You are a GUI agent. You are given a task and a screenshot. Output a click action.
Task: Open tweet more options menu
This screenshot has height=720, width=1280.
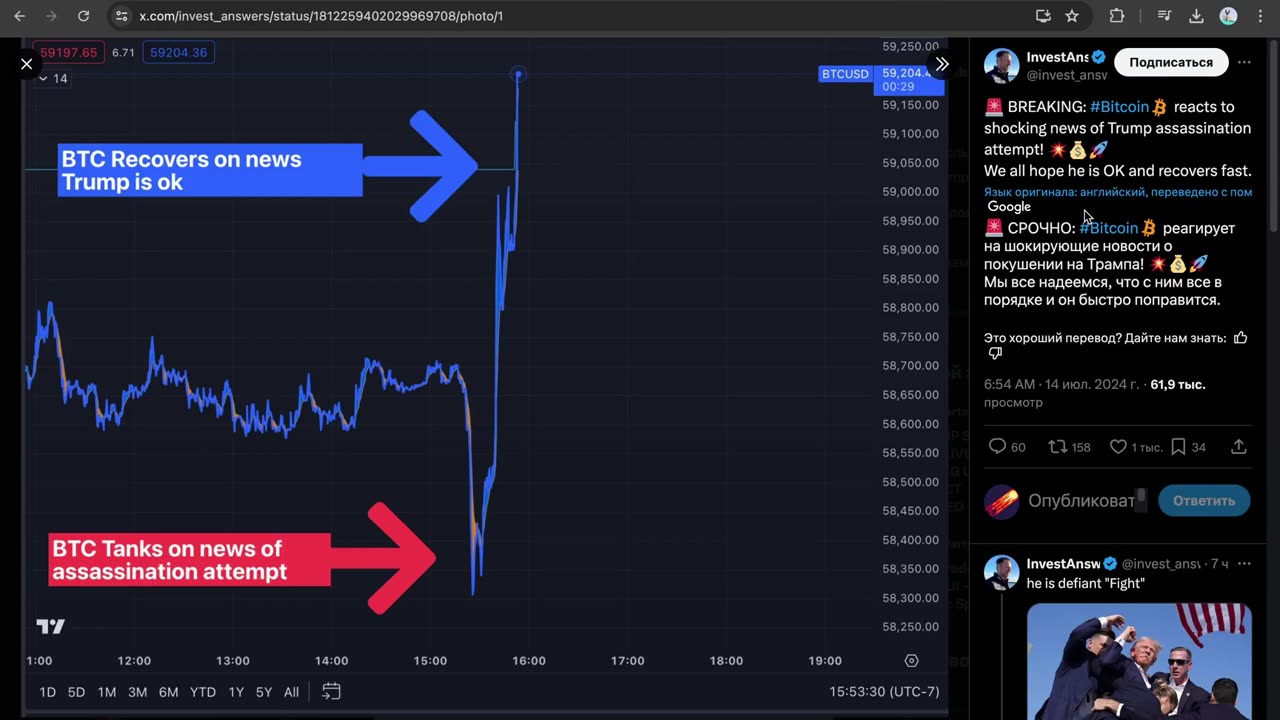pos(1244,62)
